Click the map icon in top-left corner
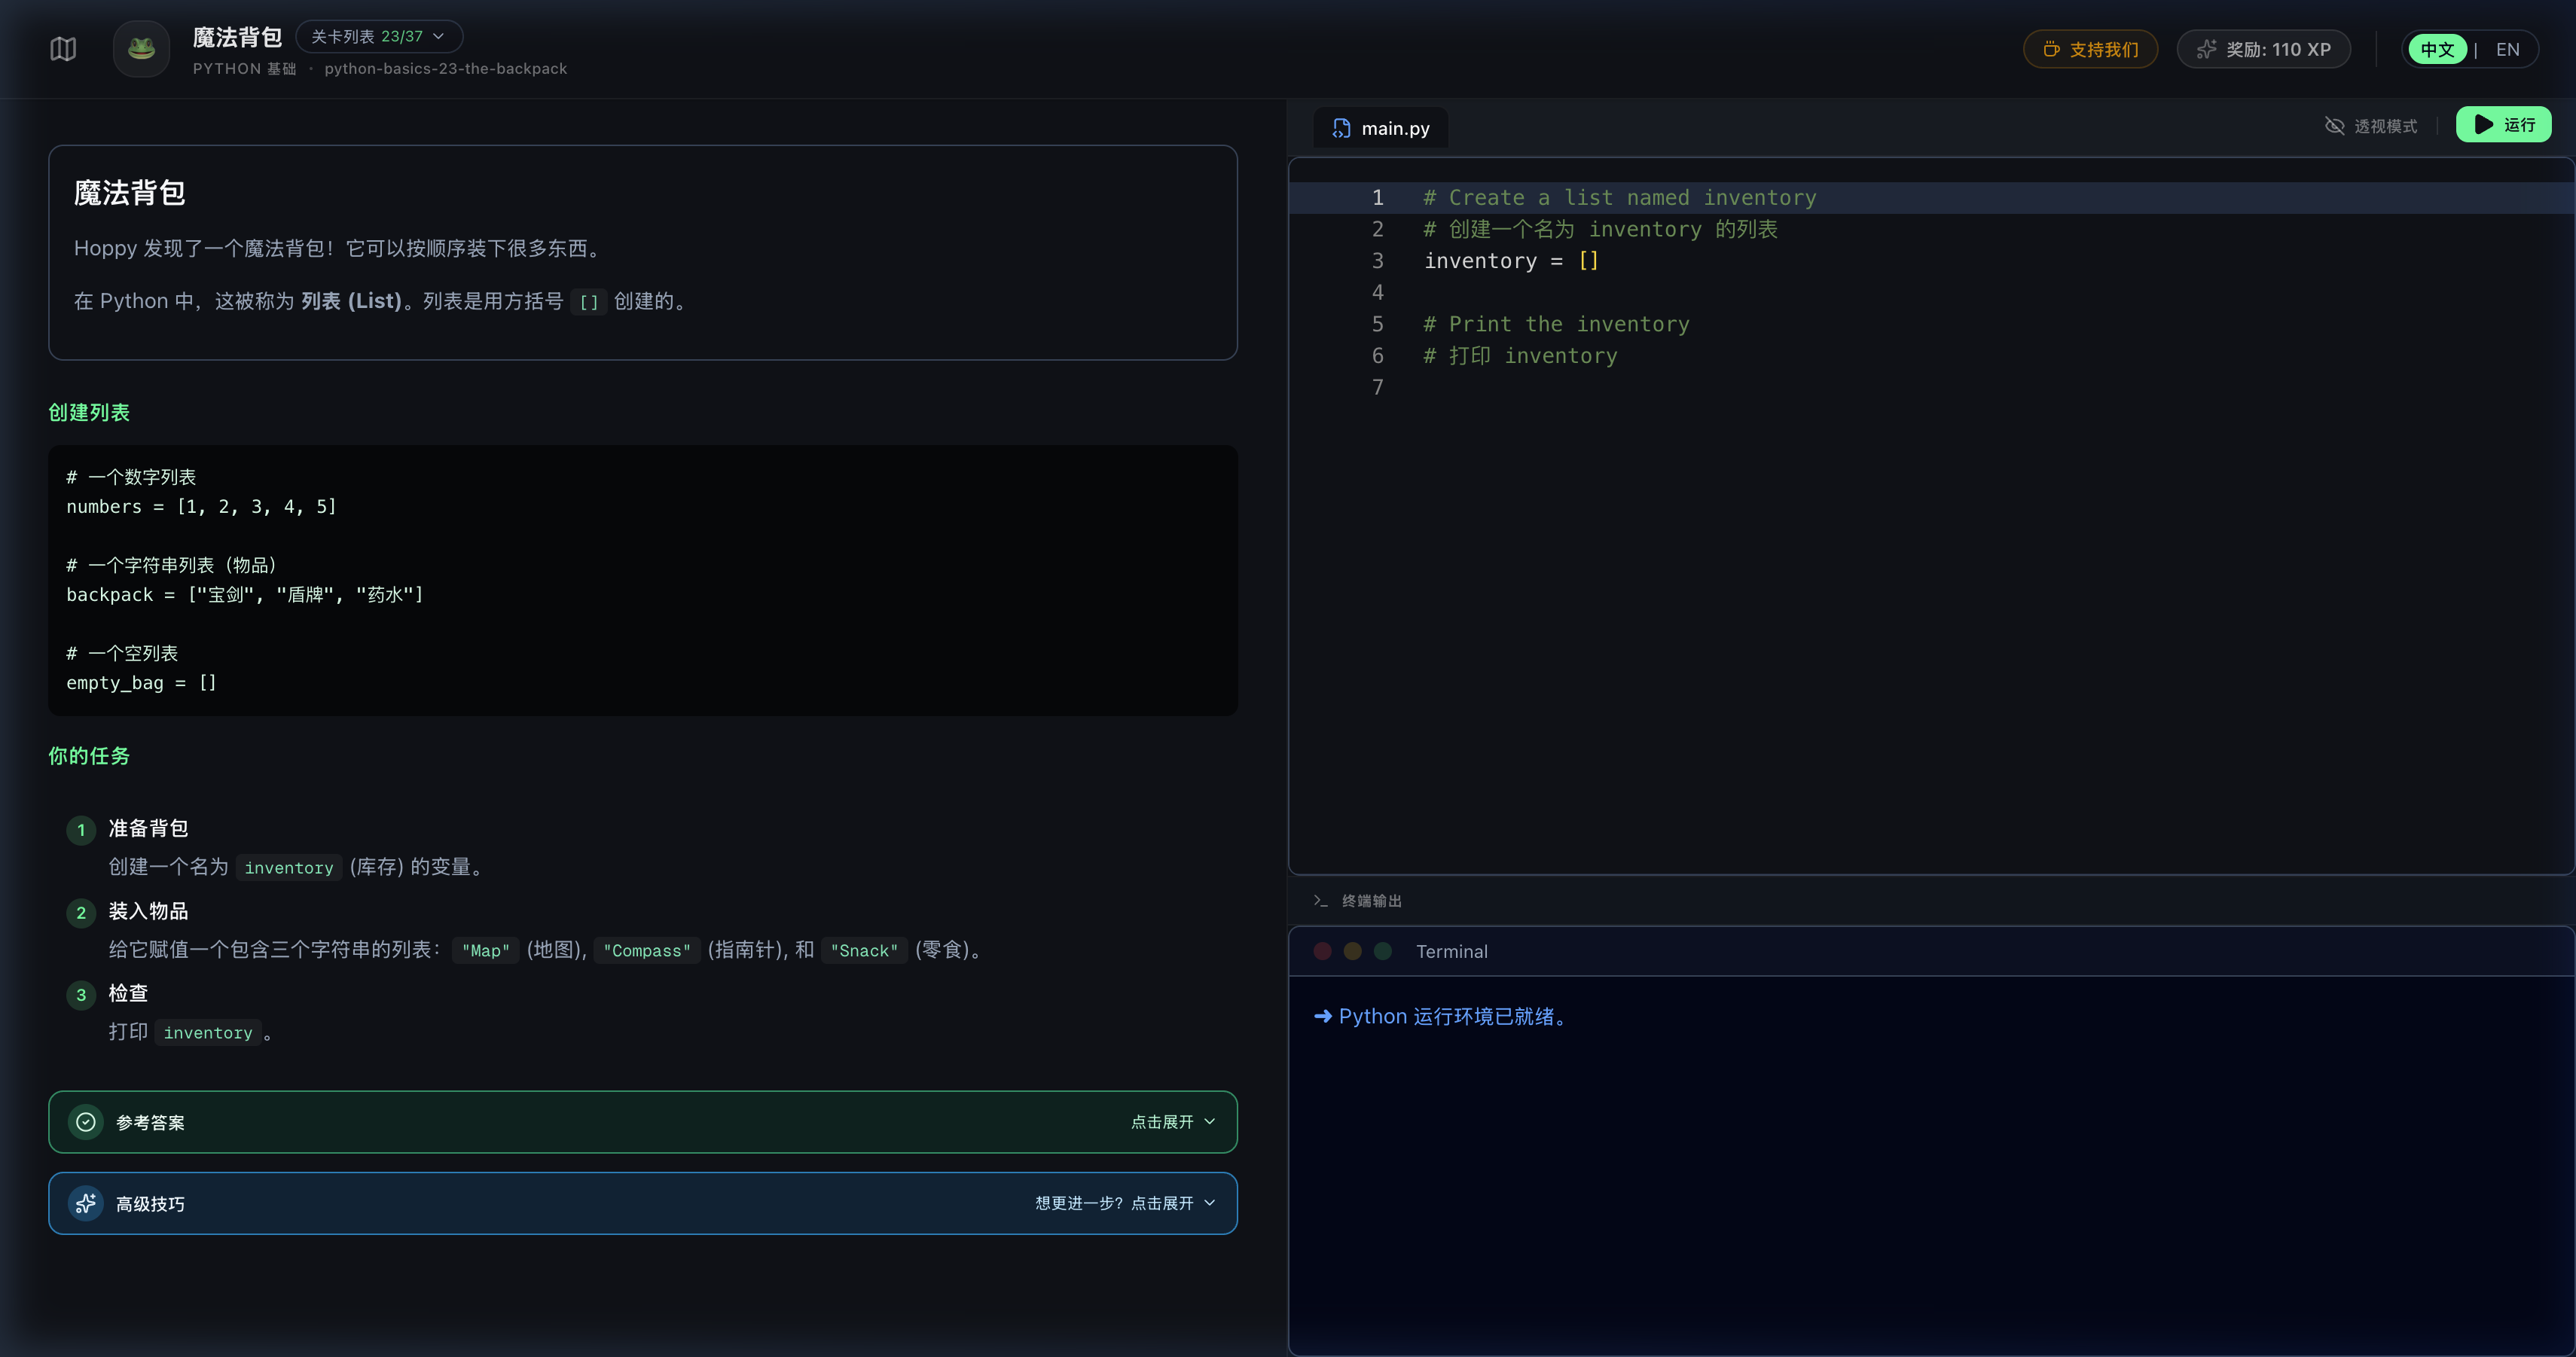Screen dimensions: 2576x1357 tap(63, 49)
